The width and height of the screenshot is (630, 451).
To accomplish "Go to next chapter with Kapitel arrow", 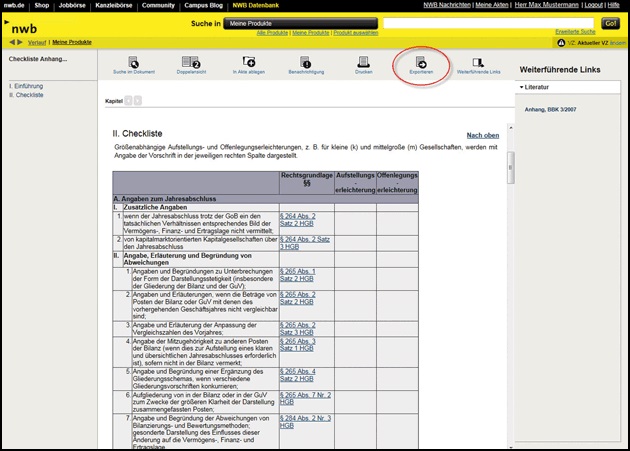I will pos(138,101).
